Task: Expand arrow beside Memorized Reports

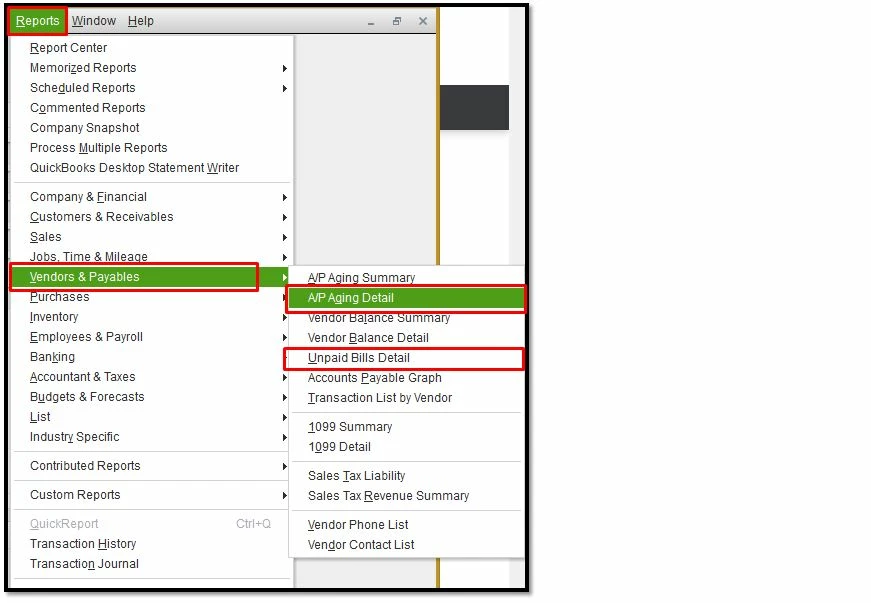Action: pos(284,68)
